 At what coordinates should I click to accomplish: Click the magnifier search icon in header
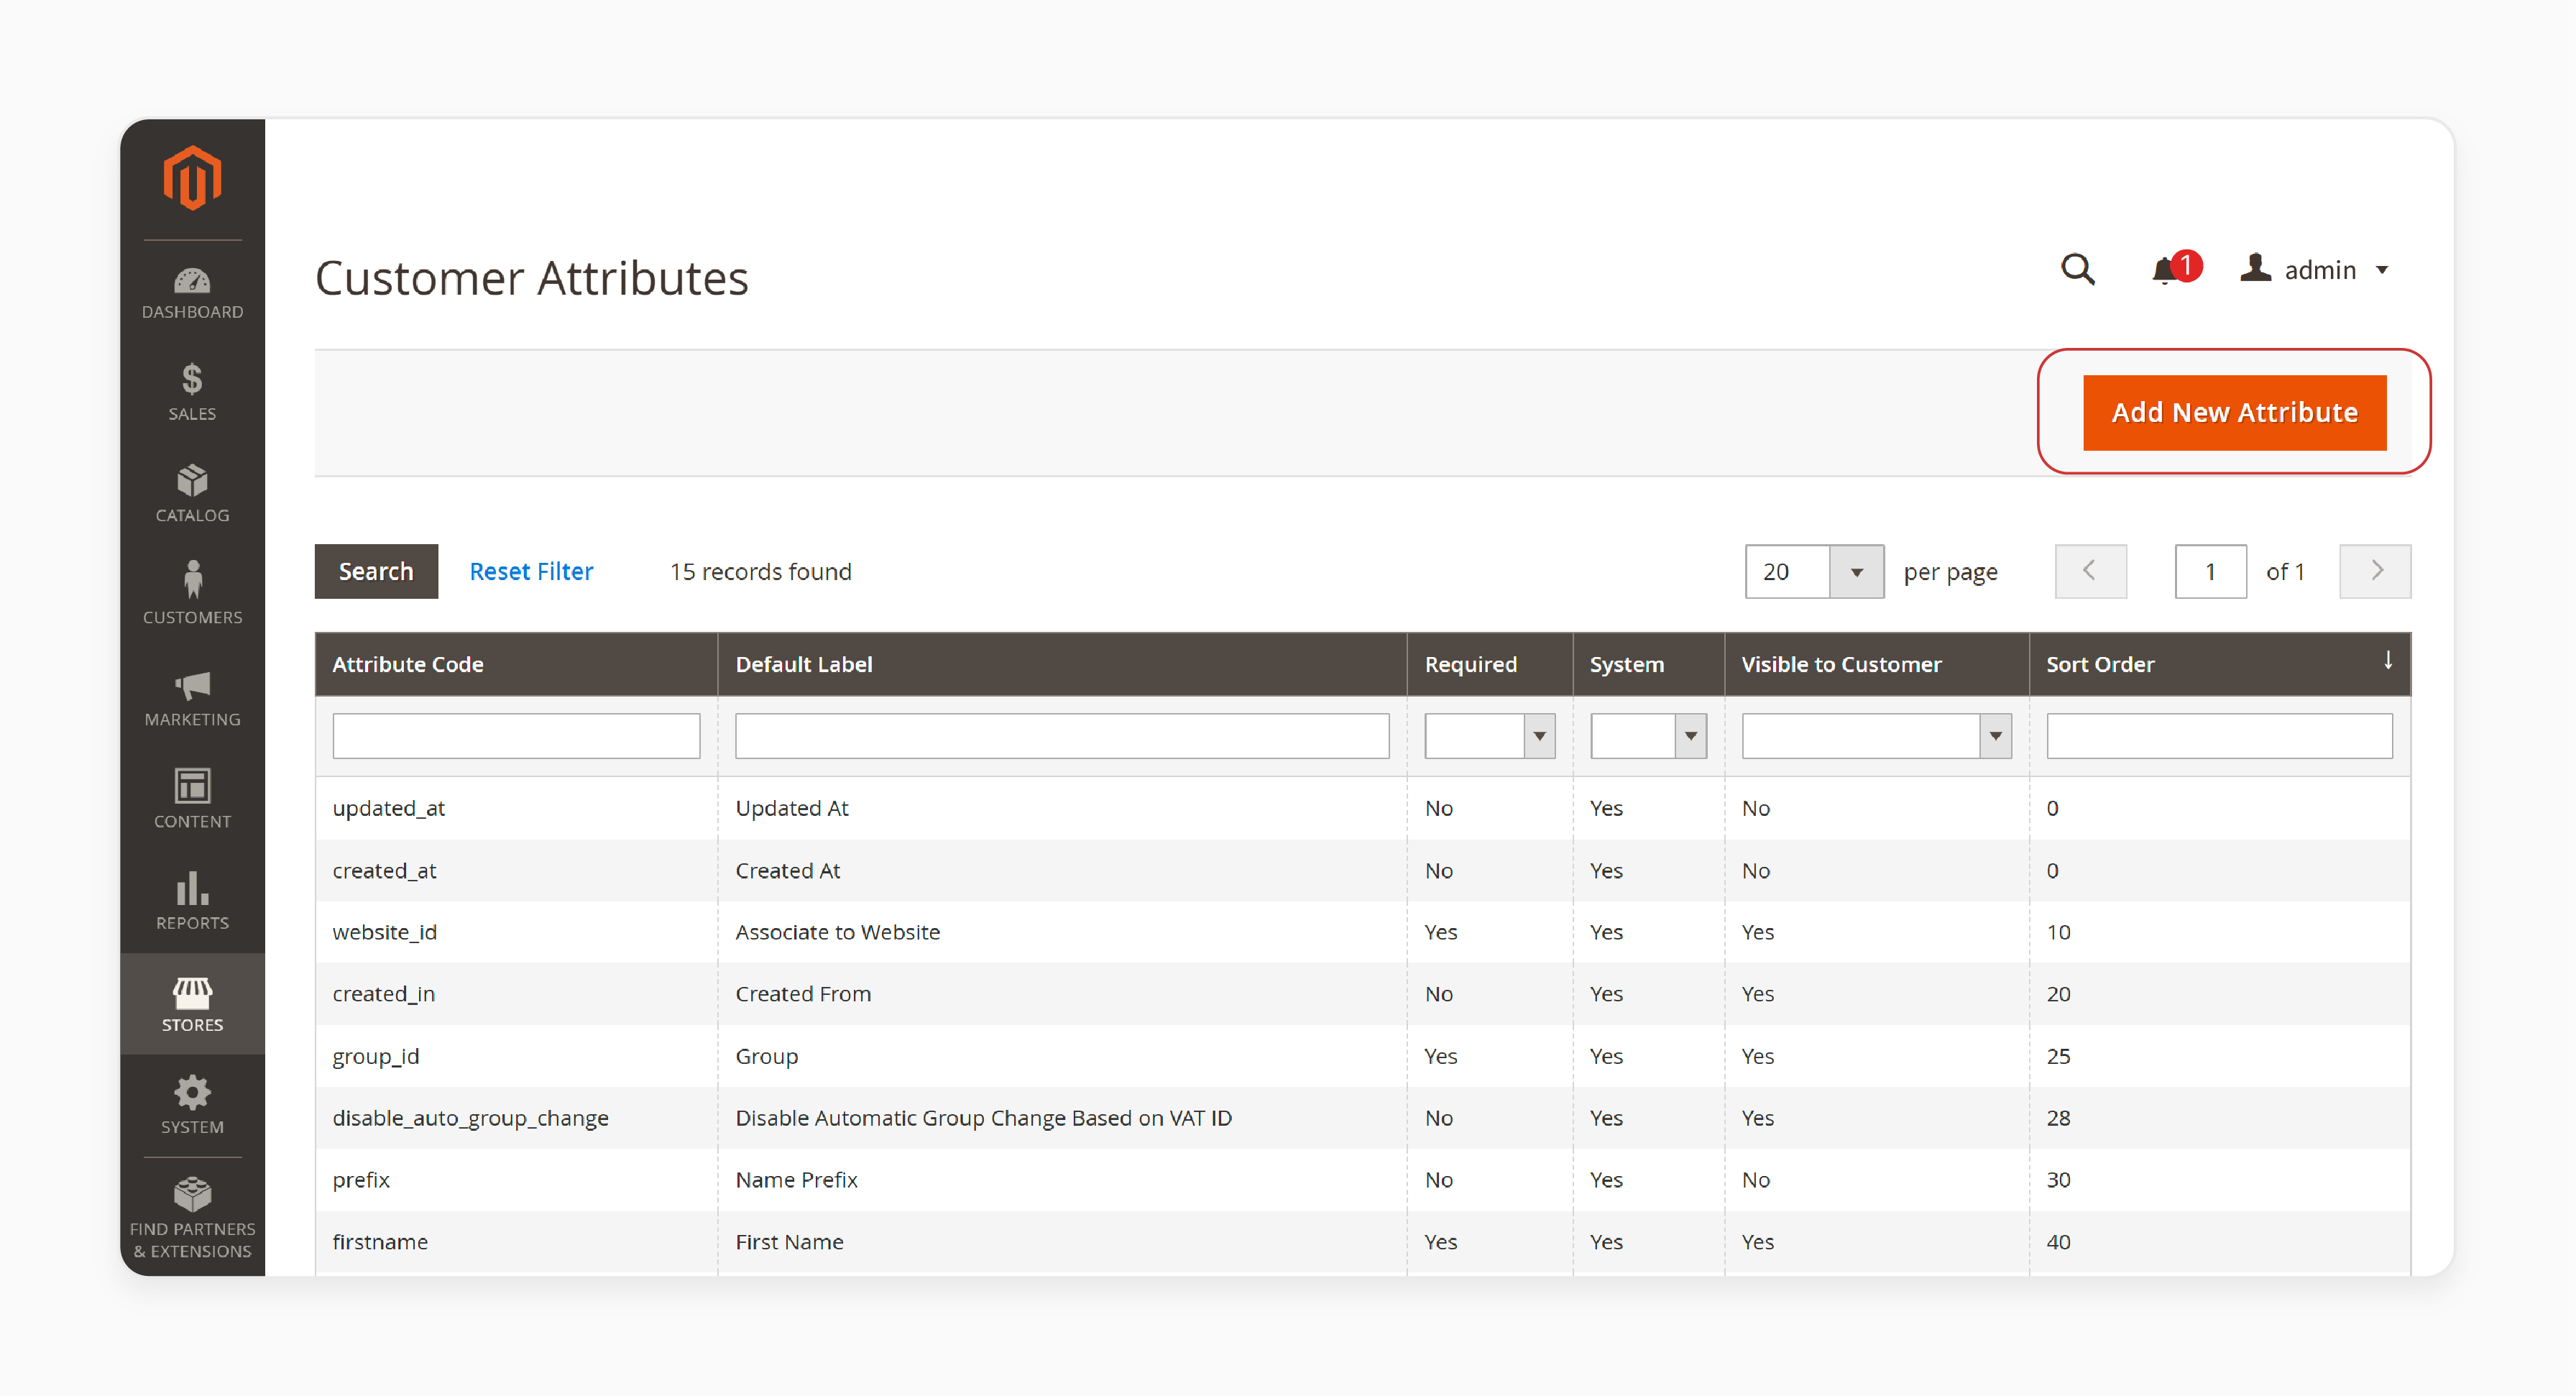(2077, 269)
